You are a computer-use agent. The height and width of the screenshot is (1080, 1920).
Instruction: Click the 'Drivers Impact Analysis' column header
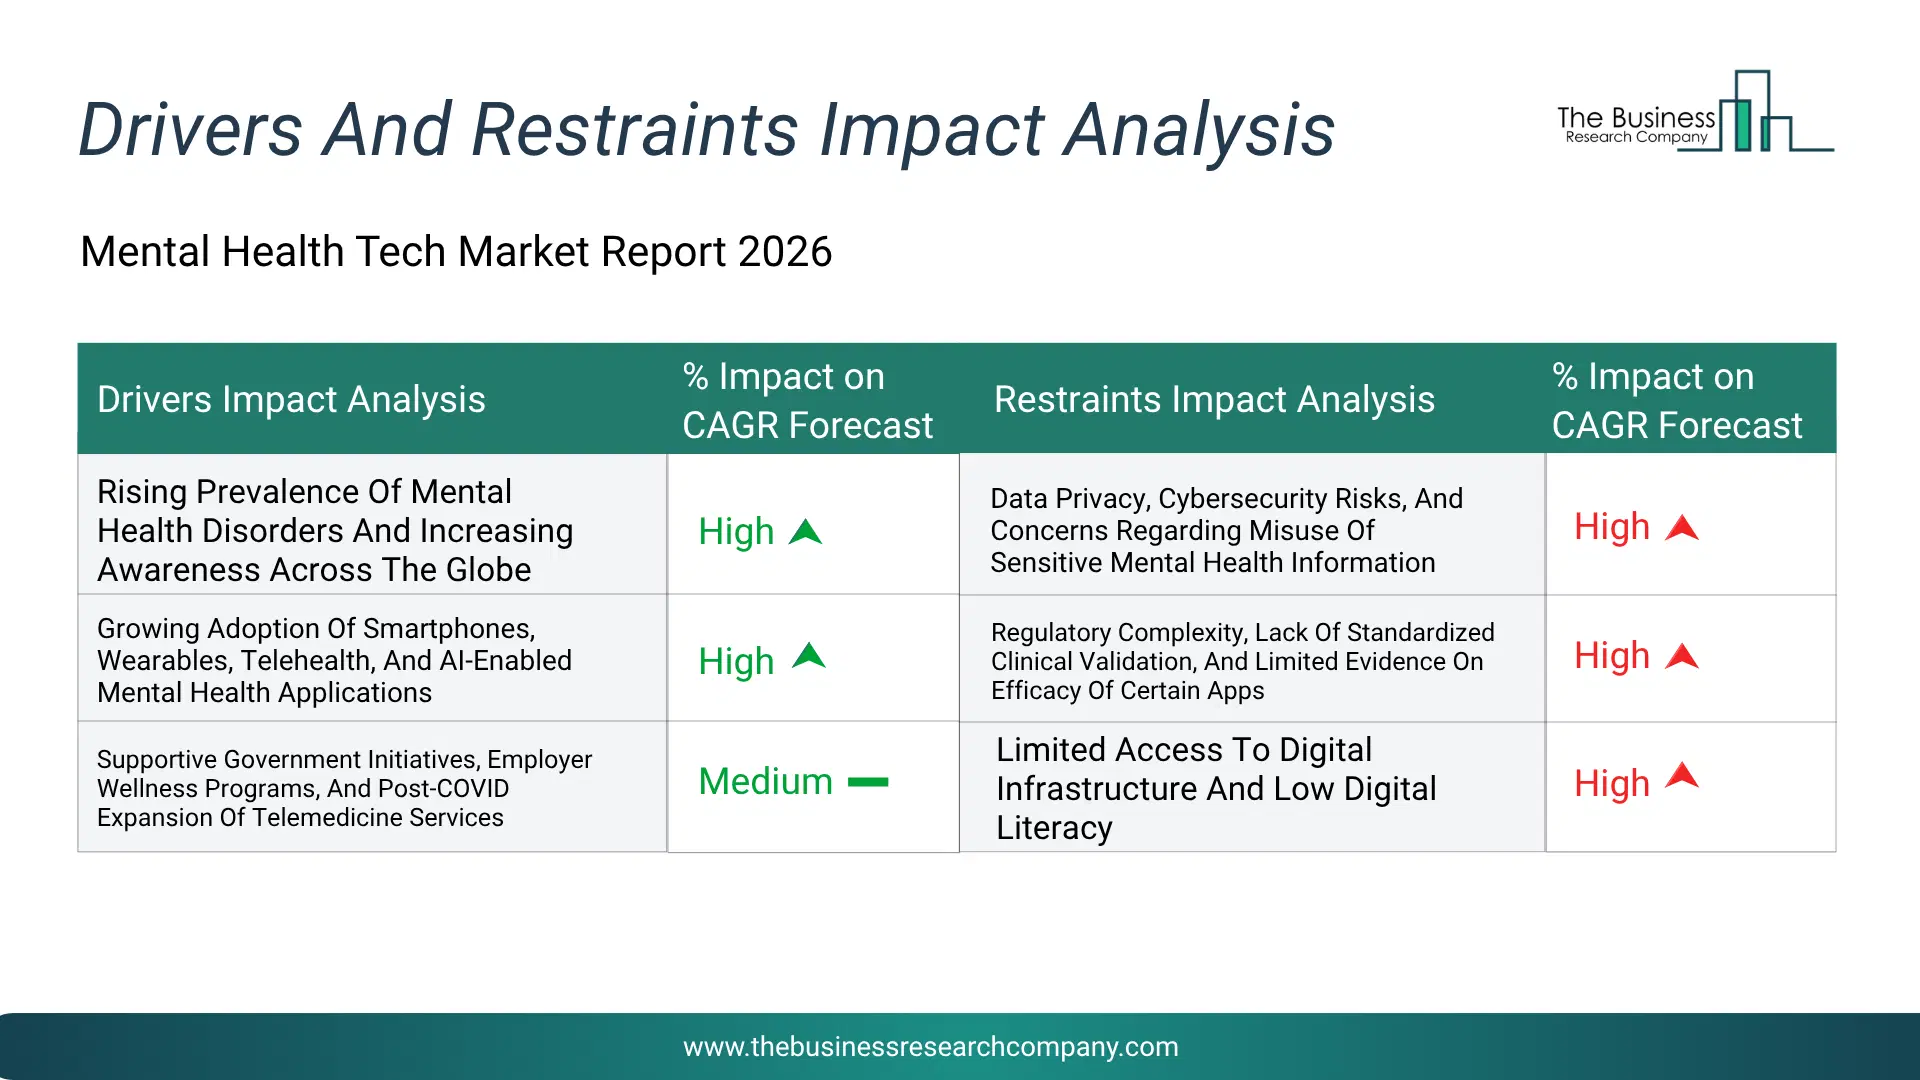click(291, 400)
